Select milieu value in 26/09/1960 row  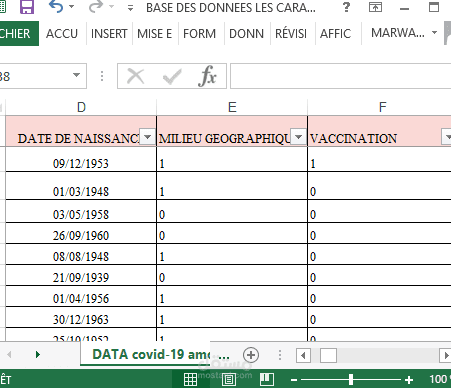pos(232,233)
